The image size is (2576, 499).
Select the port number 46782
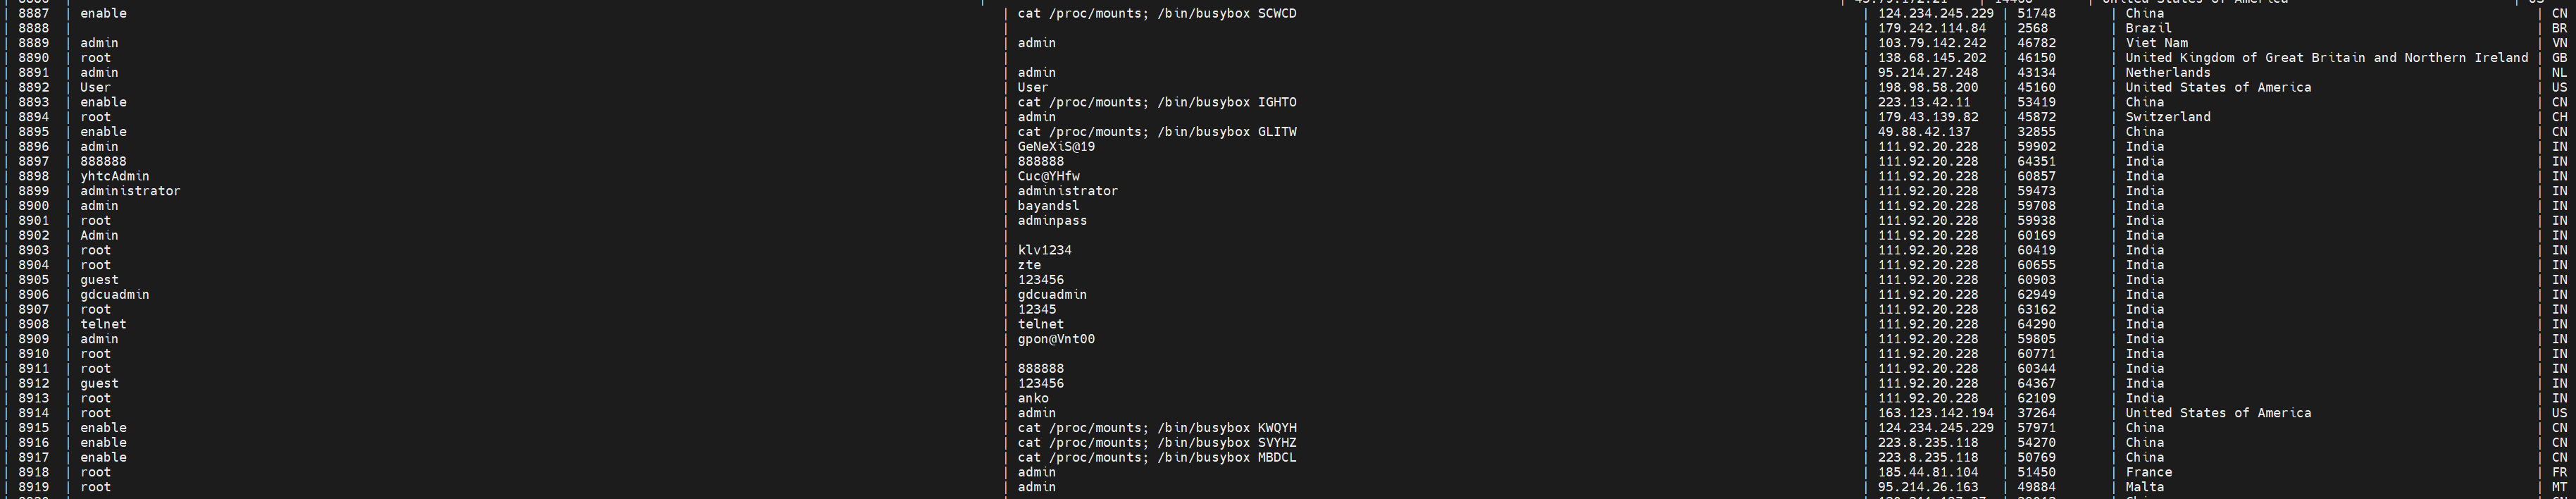(2036, 43)
